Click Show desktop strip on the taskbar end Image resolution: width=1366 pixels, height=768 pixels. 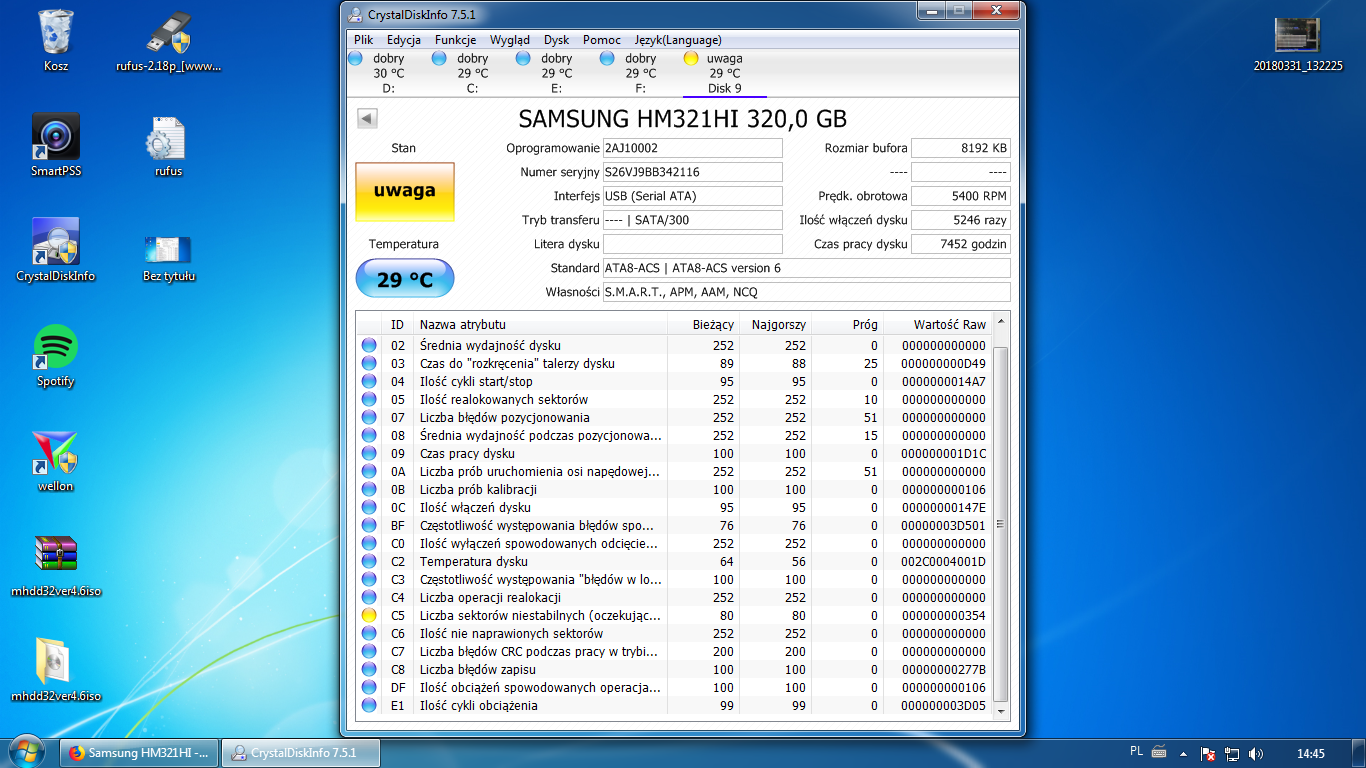click(x=1359, y=752)
